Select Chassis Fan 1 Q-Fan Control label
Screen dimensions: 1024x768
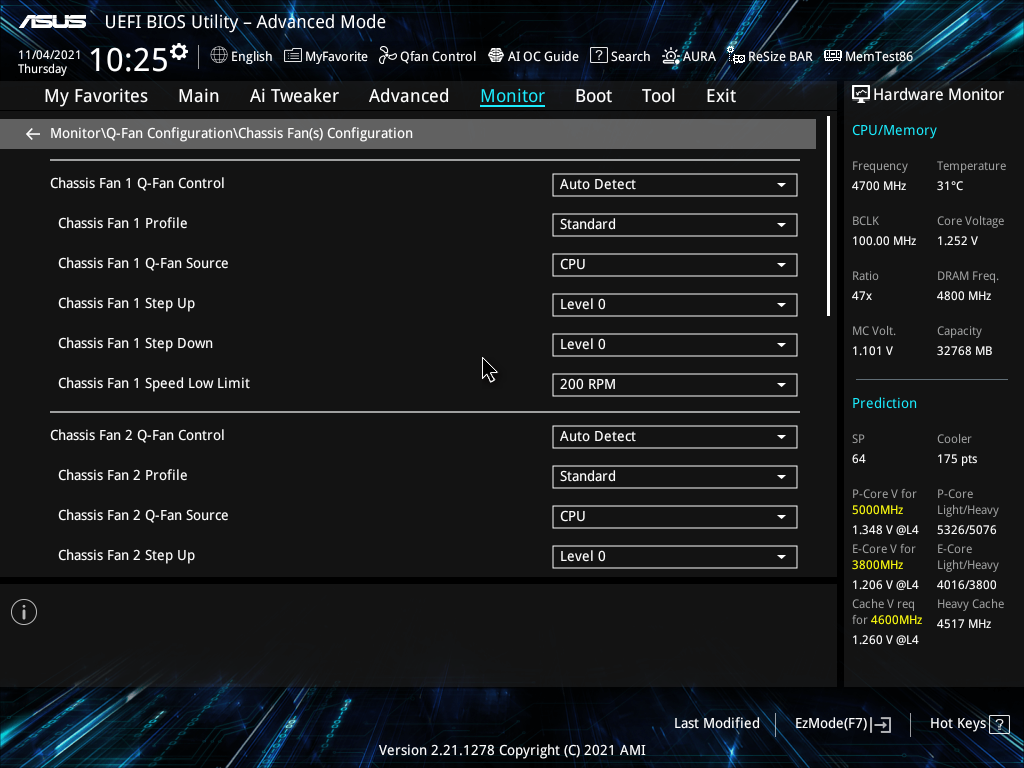pos(137,184)
